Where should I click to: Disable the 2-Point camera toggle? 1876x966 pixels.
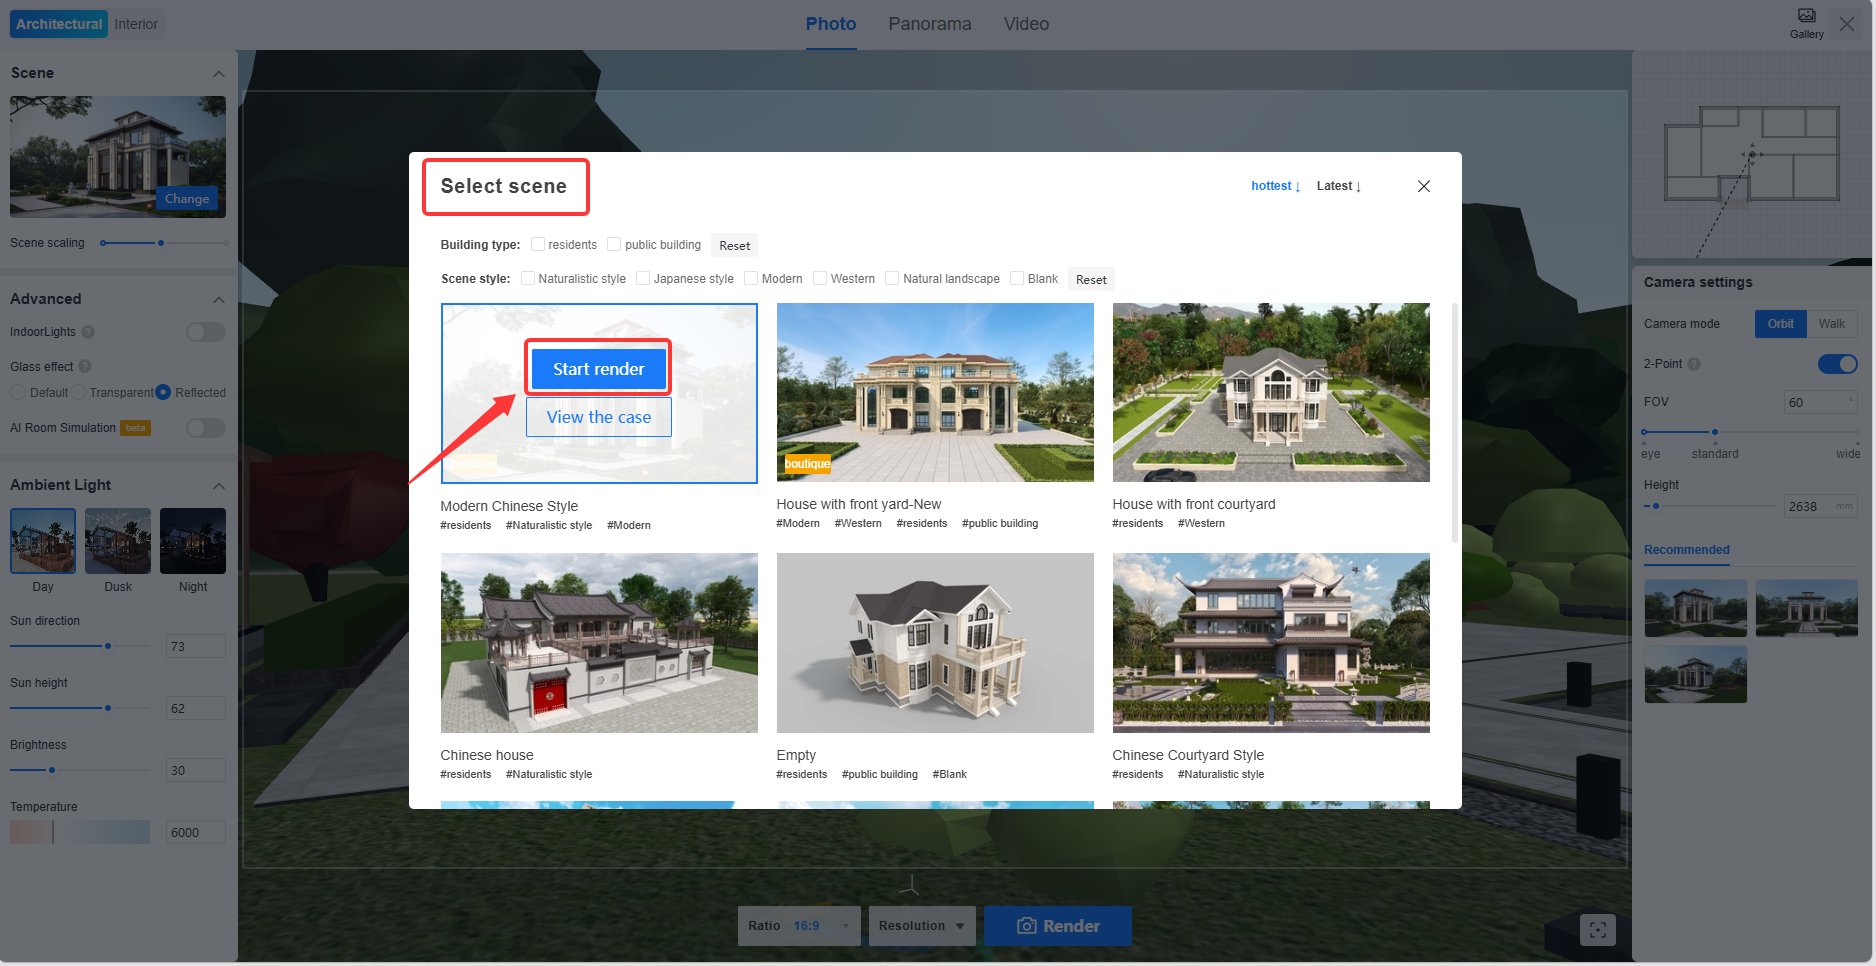click(x=1837, y=364)
